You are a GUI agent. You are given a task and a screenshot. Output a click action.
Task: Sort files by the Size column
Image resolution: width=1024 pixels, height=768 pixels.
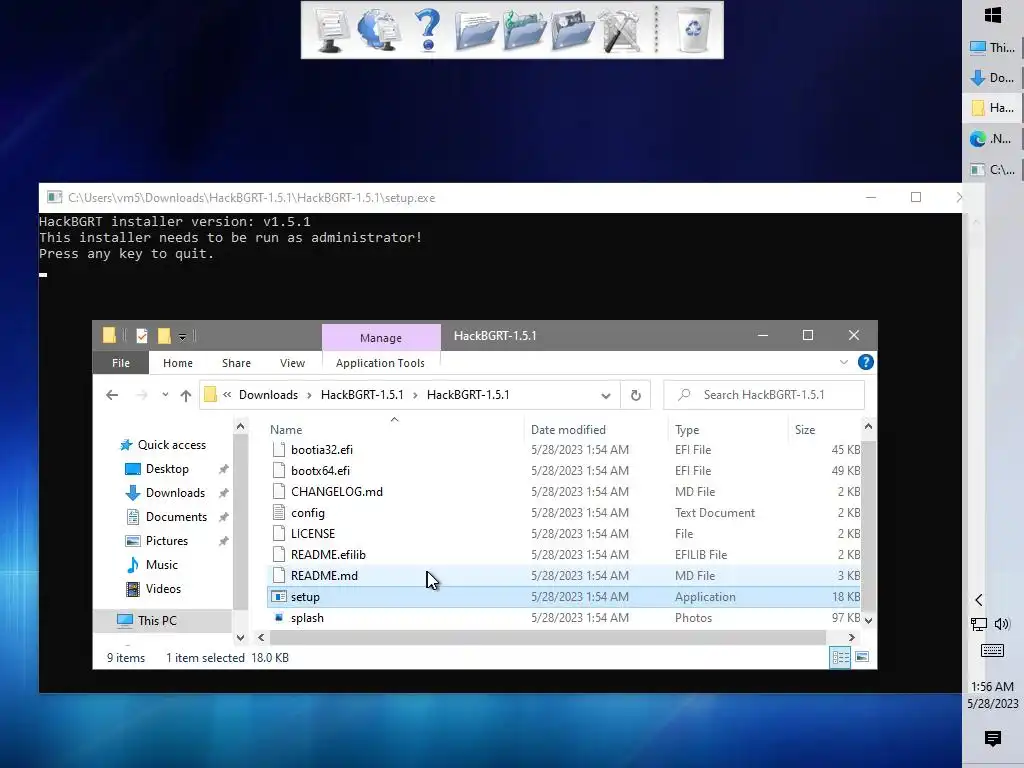point(824,430)
